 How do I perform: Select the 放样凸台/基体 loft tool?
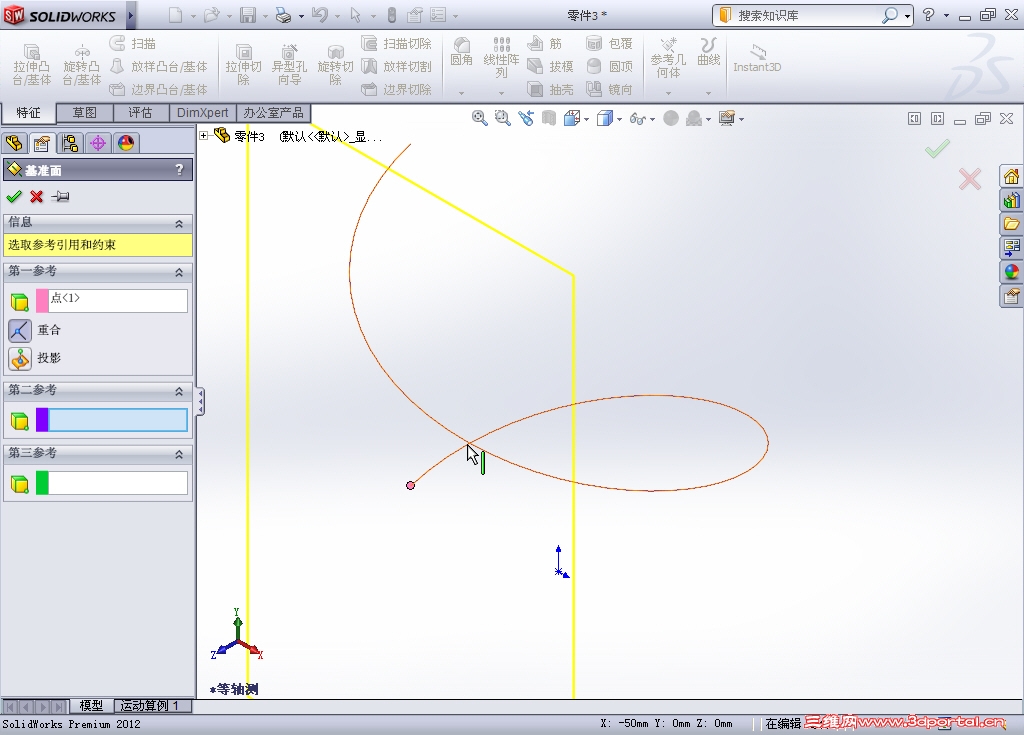click(159, 66)
